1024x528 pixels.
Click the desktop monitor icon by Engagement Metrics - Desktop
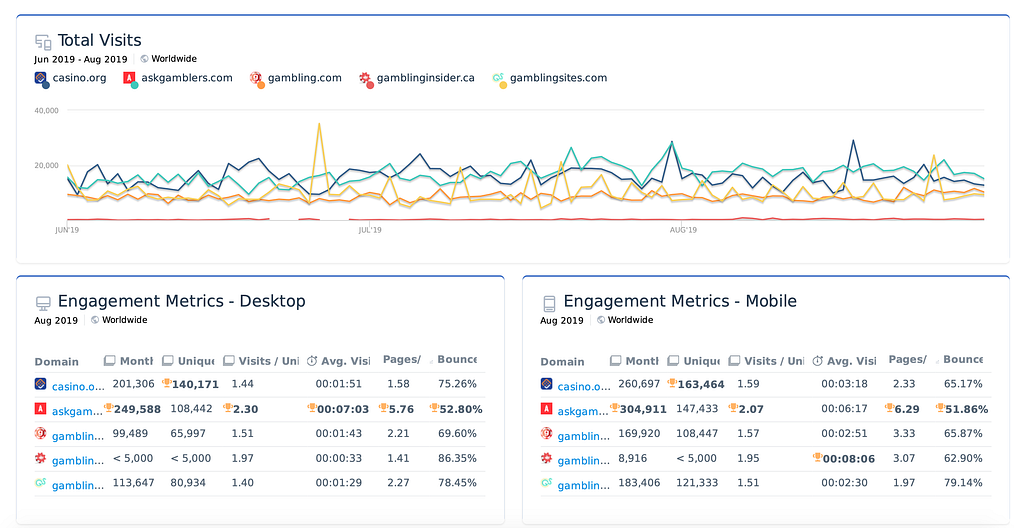pyautogui.click(x=43, y=303)
